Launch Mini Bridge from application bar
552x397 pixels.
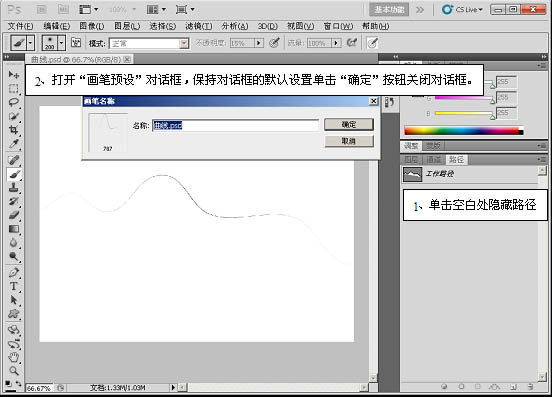63,10
